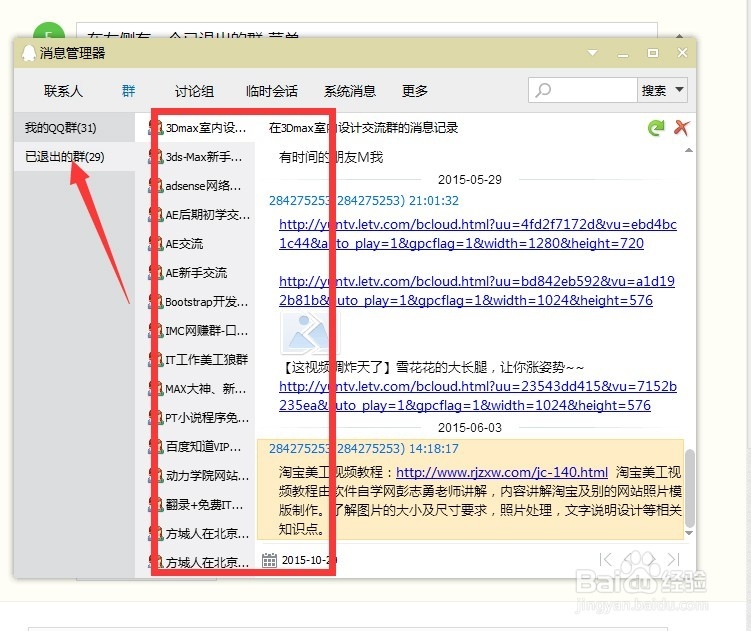The image size is (751, 631).
Task: Click group avatar icon beside IT工作美工狼群
Action: tap(156, 359)
